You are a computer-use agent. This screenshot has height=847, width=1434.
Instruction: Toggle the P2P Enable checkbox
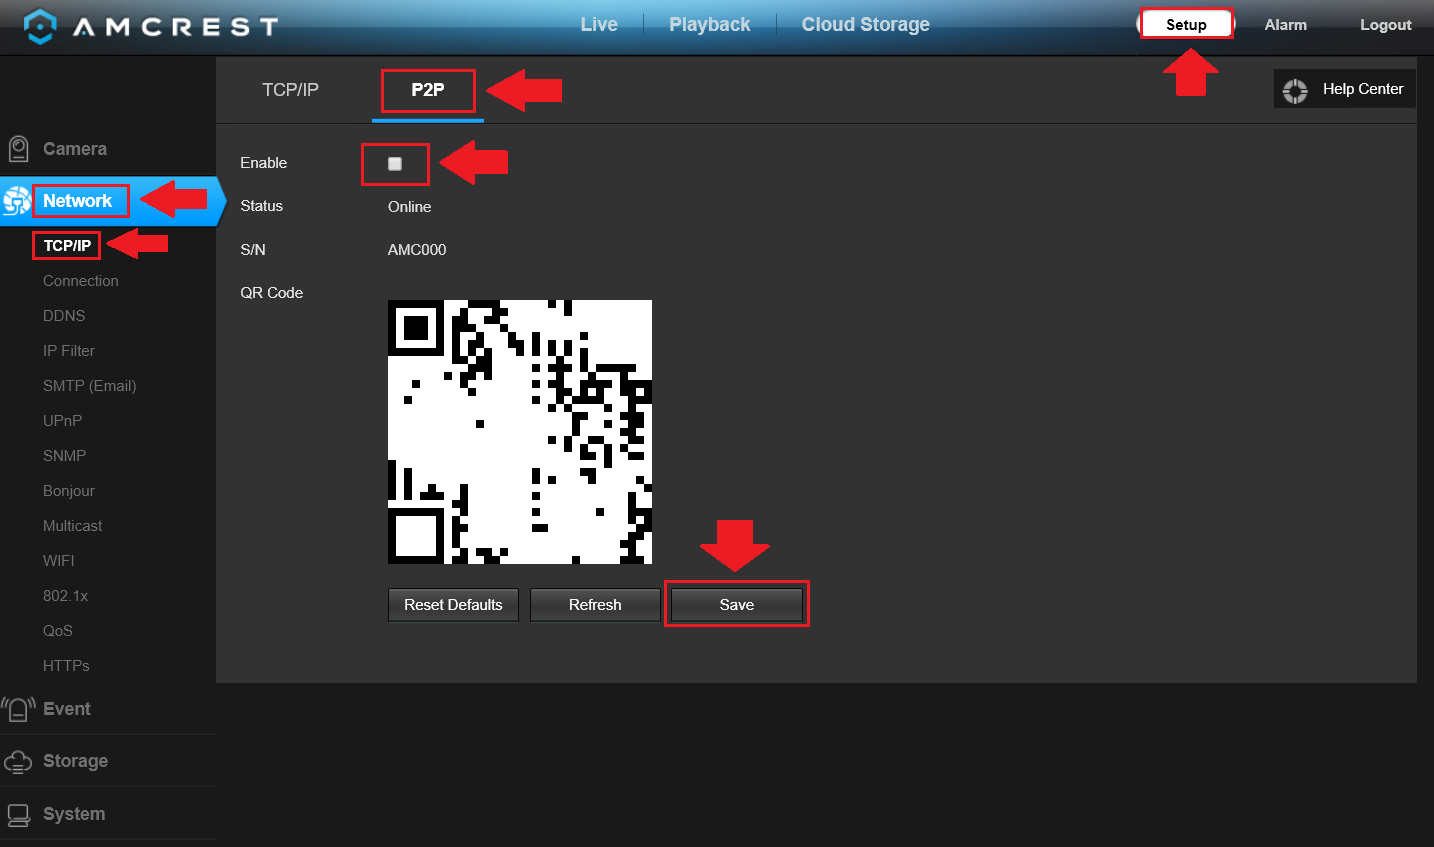point(395,163)
